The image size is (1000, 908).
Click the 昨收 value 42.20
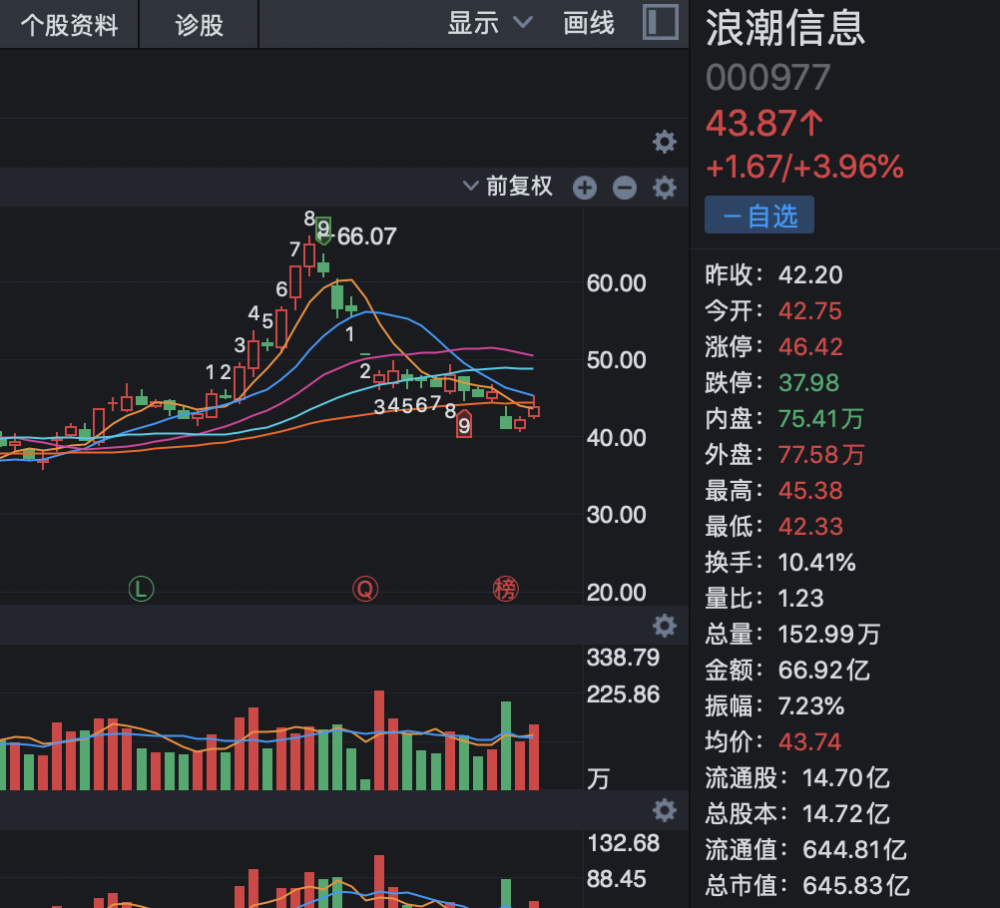coord(810,275)
